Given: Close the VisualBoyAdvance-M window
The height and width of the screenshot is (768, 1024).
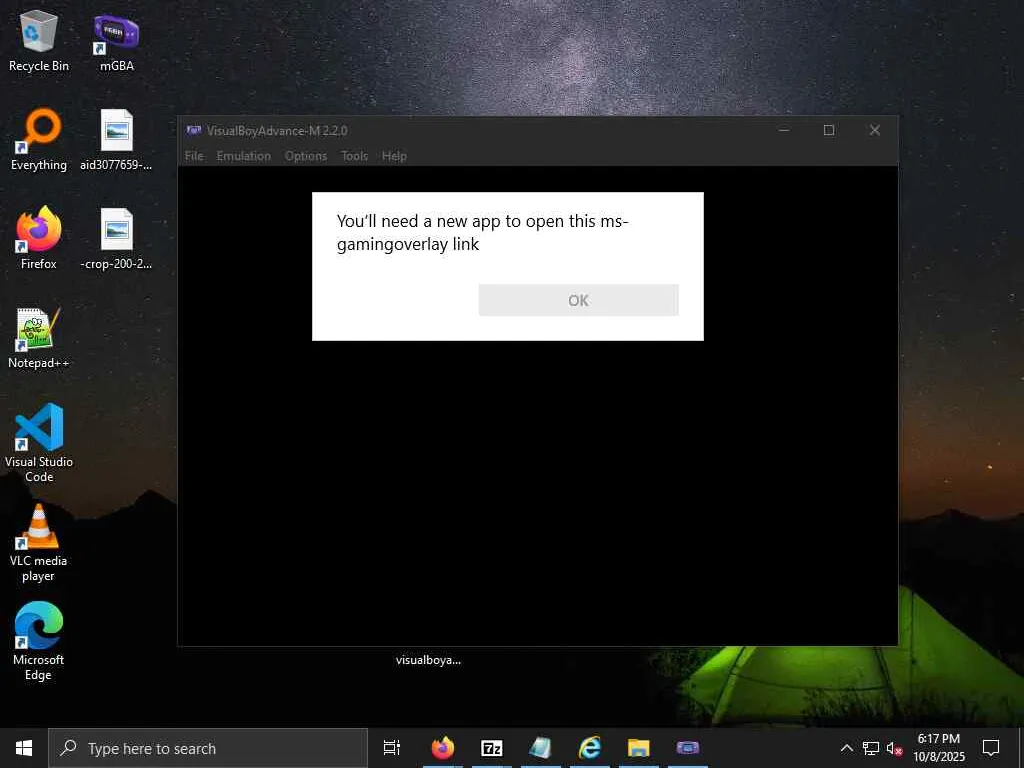Looking at the screenshot, I should coord(874,131).
